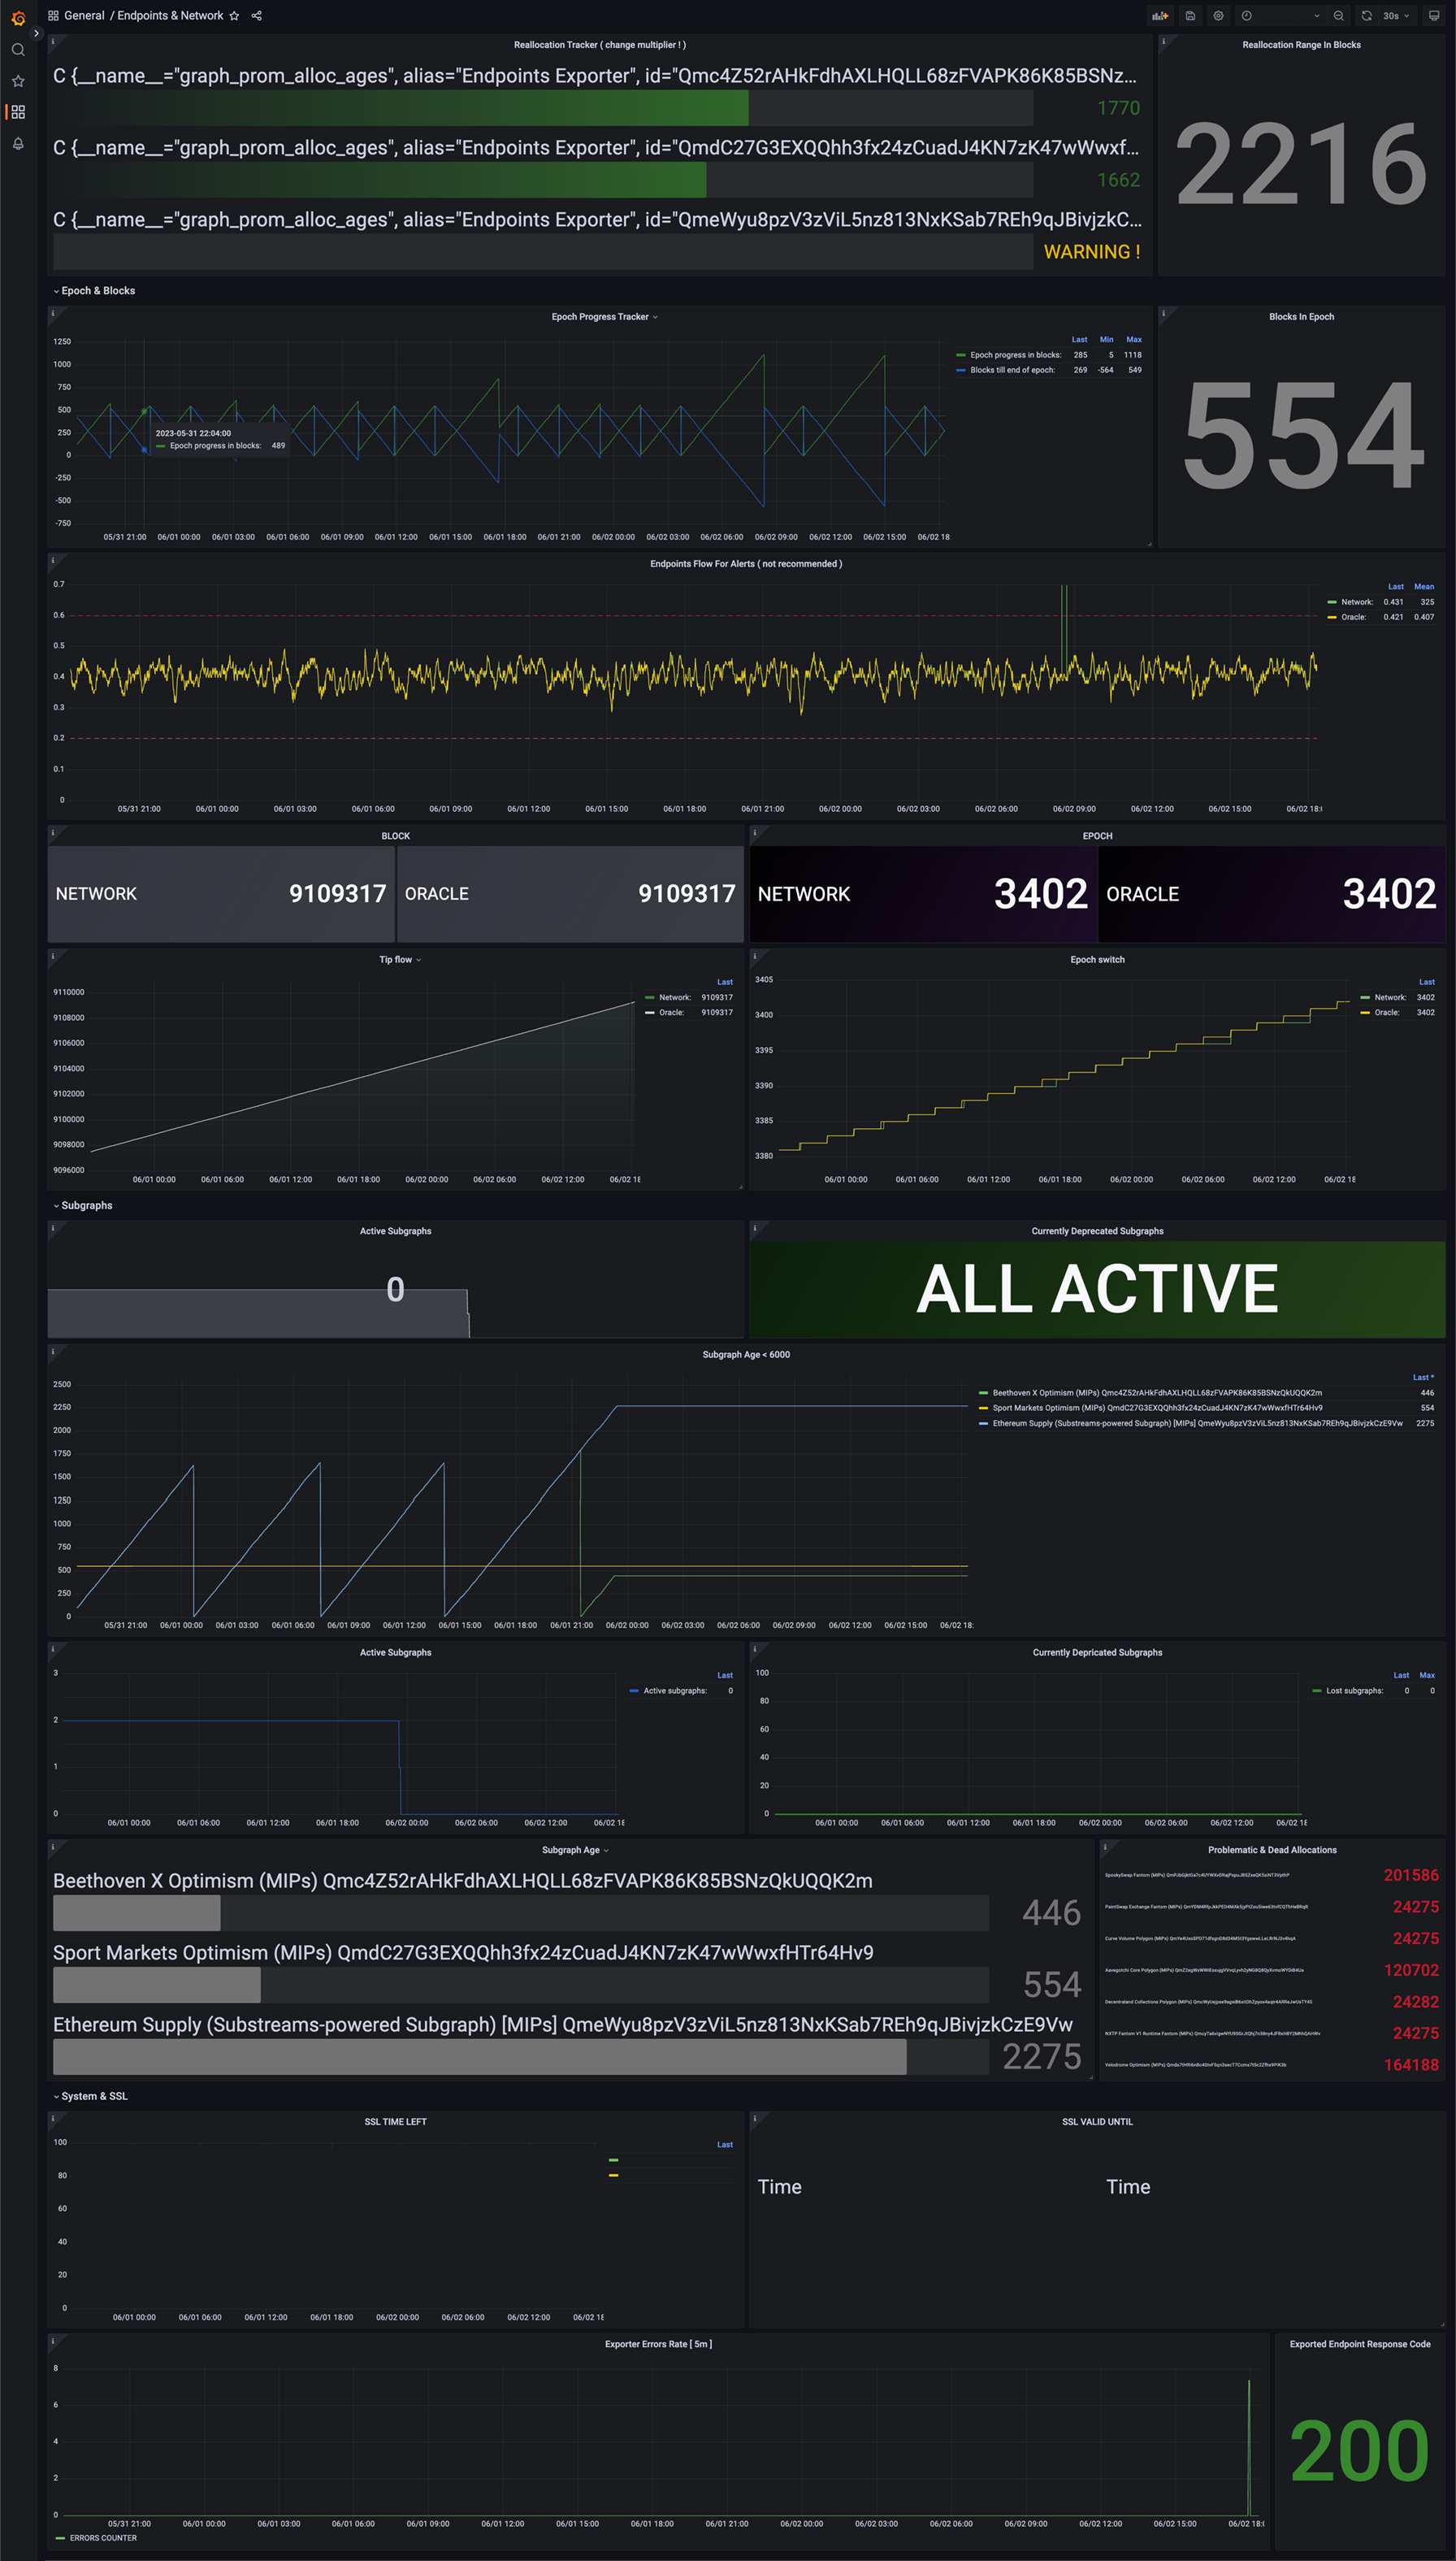Click the zoom out time range icon
The image size is (1456, 2561).
[x=1338, y=16]
